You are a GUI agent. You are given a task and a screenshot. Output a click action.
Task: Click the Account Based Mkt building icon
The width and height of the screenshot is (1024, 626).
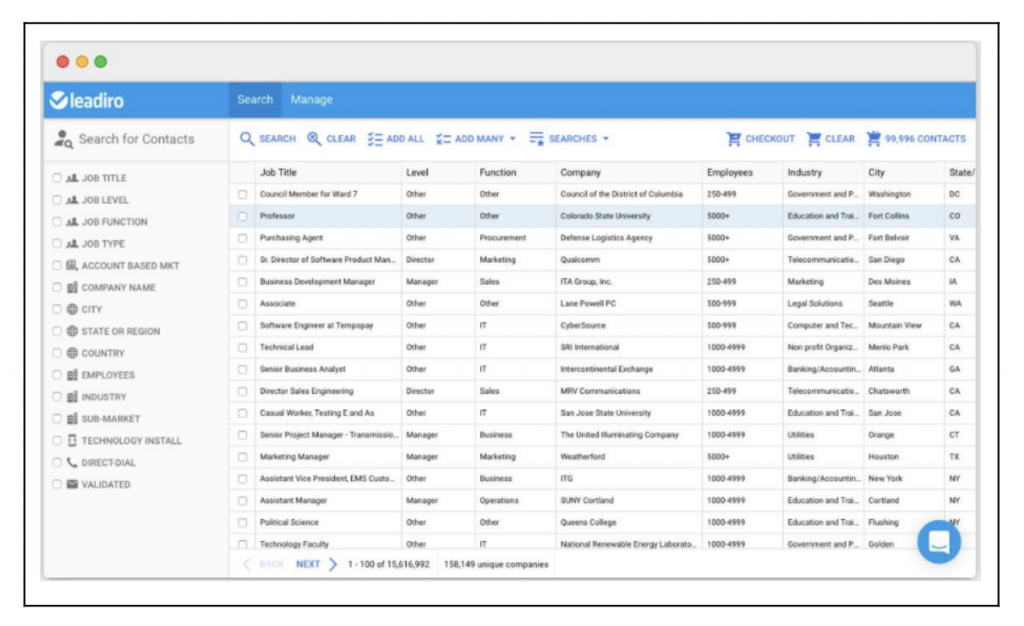pyautogui.click(x=72, y=265)
